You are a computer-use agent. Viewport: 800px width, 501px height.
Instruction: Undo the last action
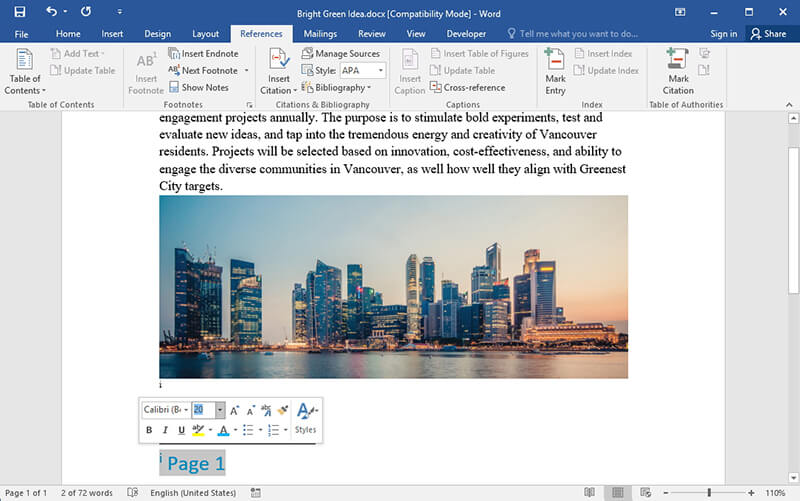(52, 11)
